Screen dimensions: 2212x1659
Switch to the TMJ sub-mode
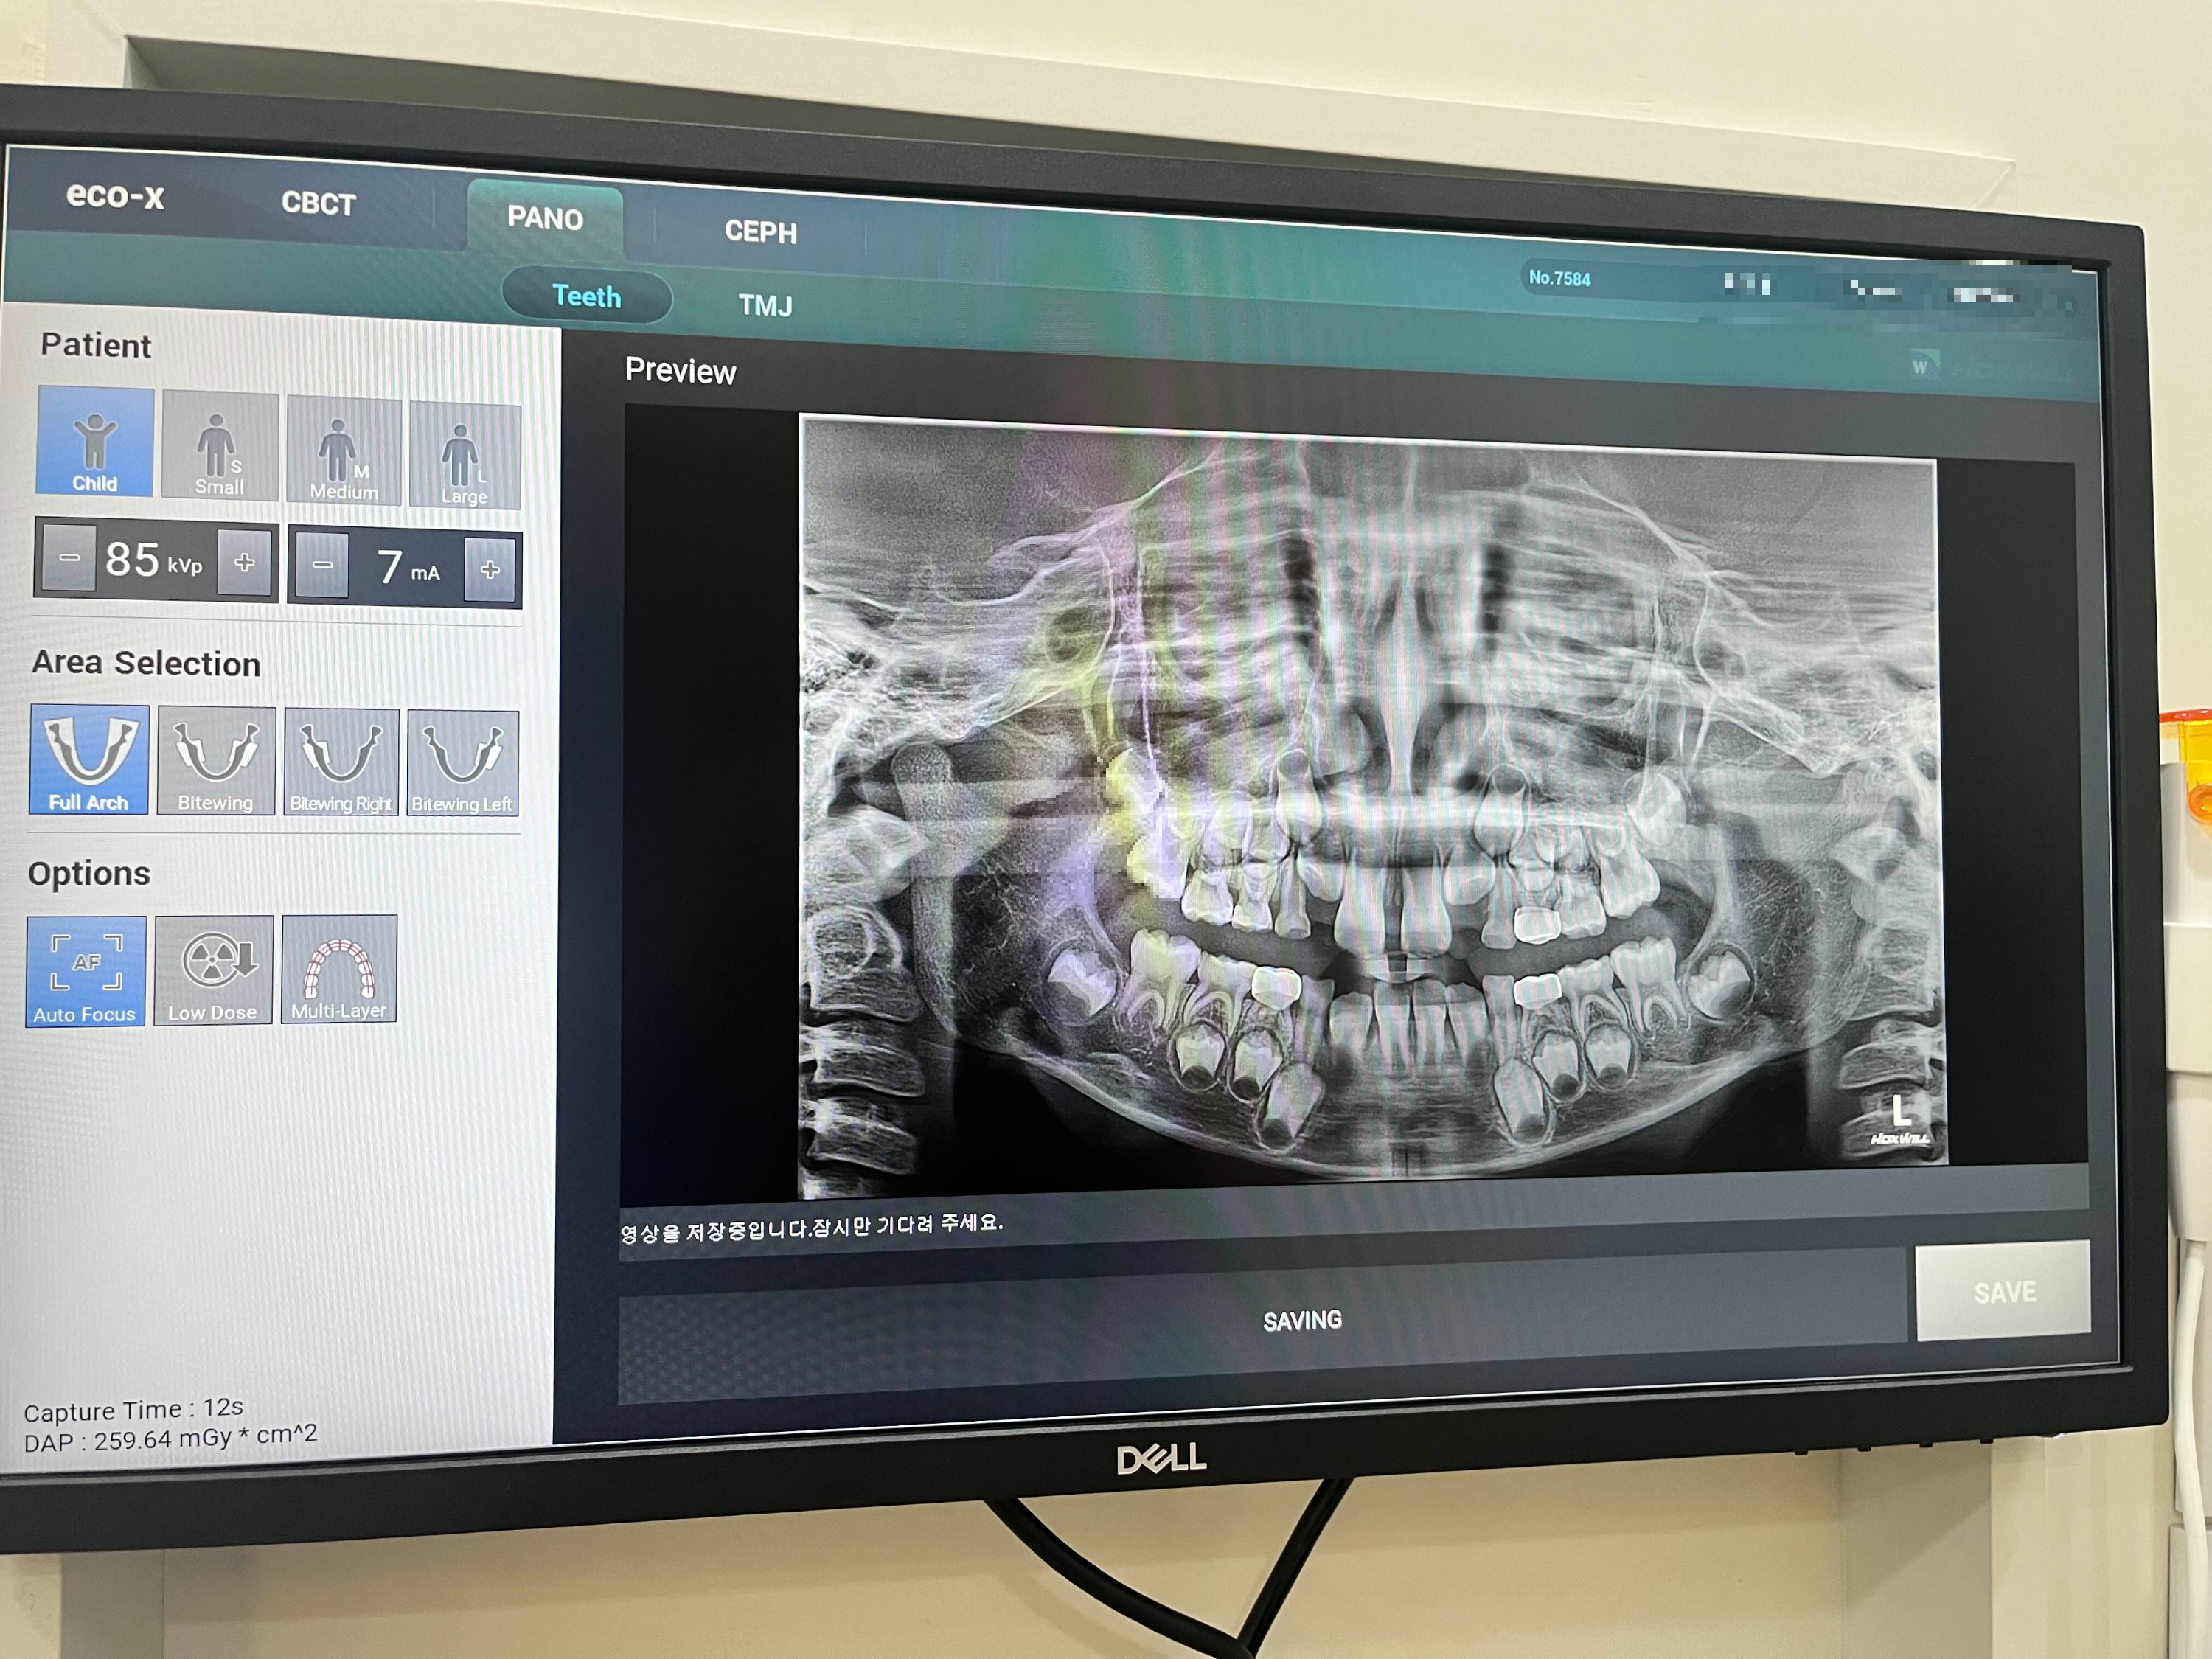point(765,305)
